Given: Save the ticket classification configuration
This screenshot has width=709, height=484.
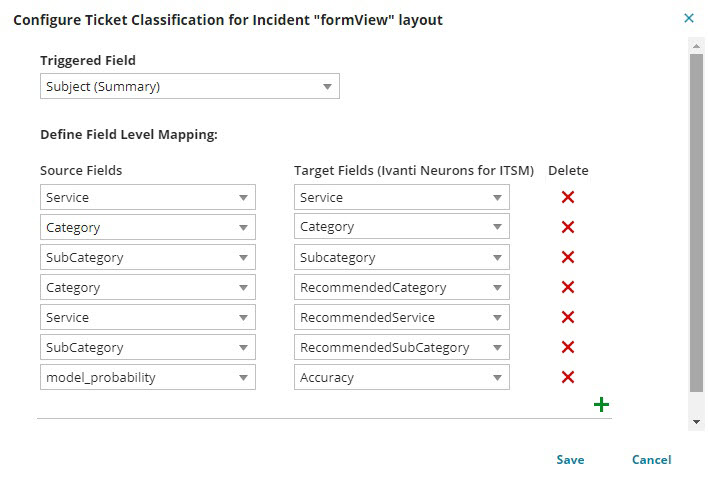Looking at the screenshot, I should tap(570, 460).
